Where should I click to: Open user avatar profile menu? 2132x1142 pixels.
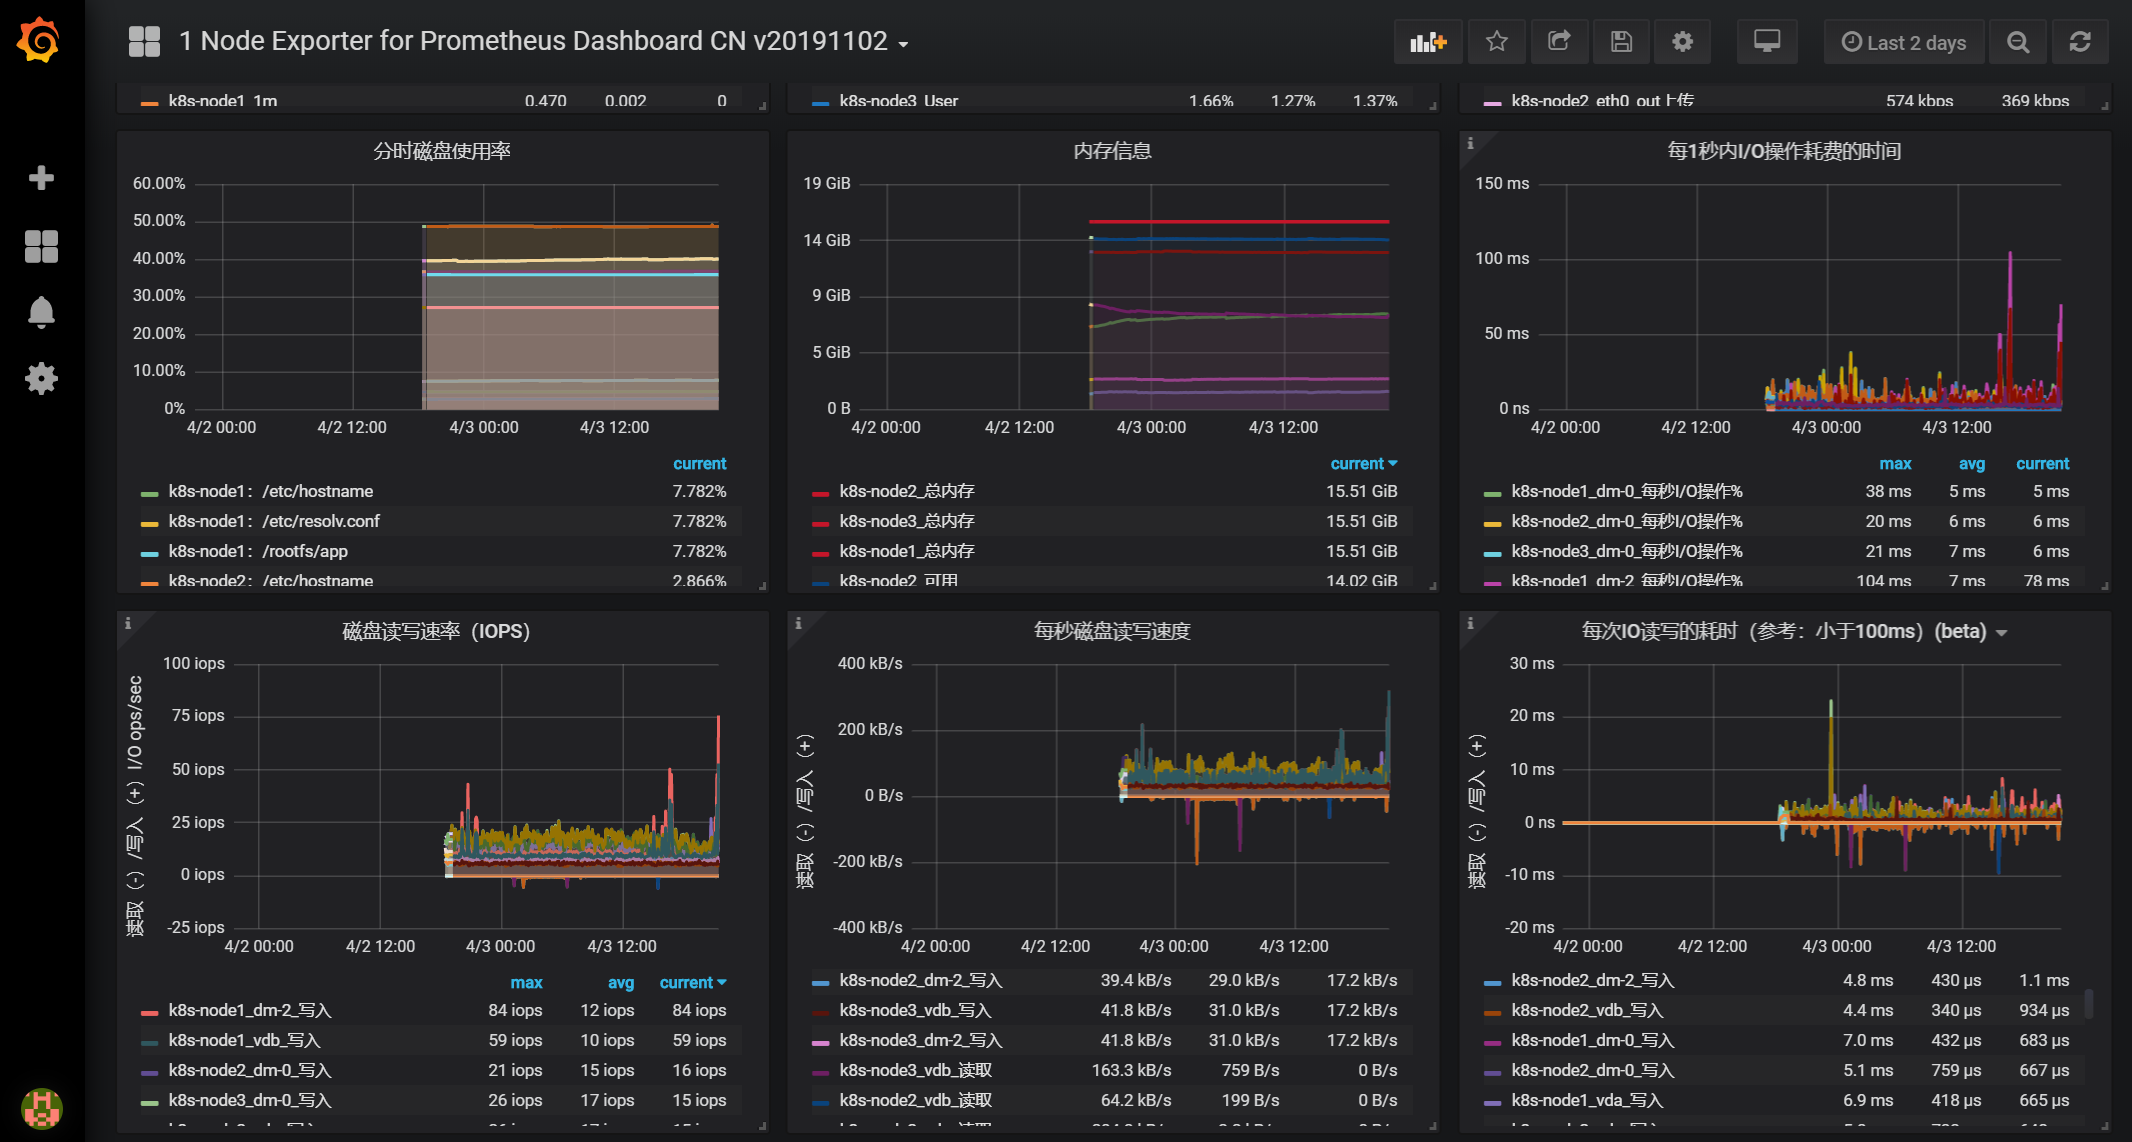(x=42, y=1108)
